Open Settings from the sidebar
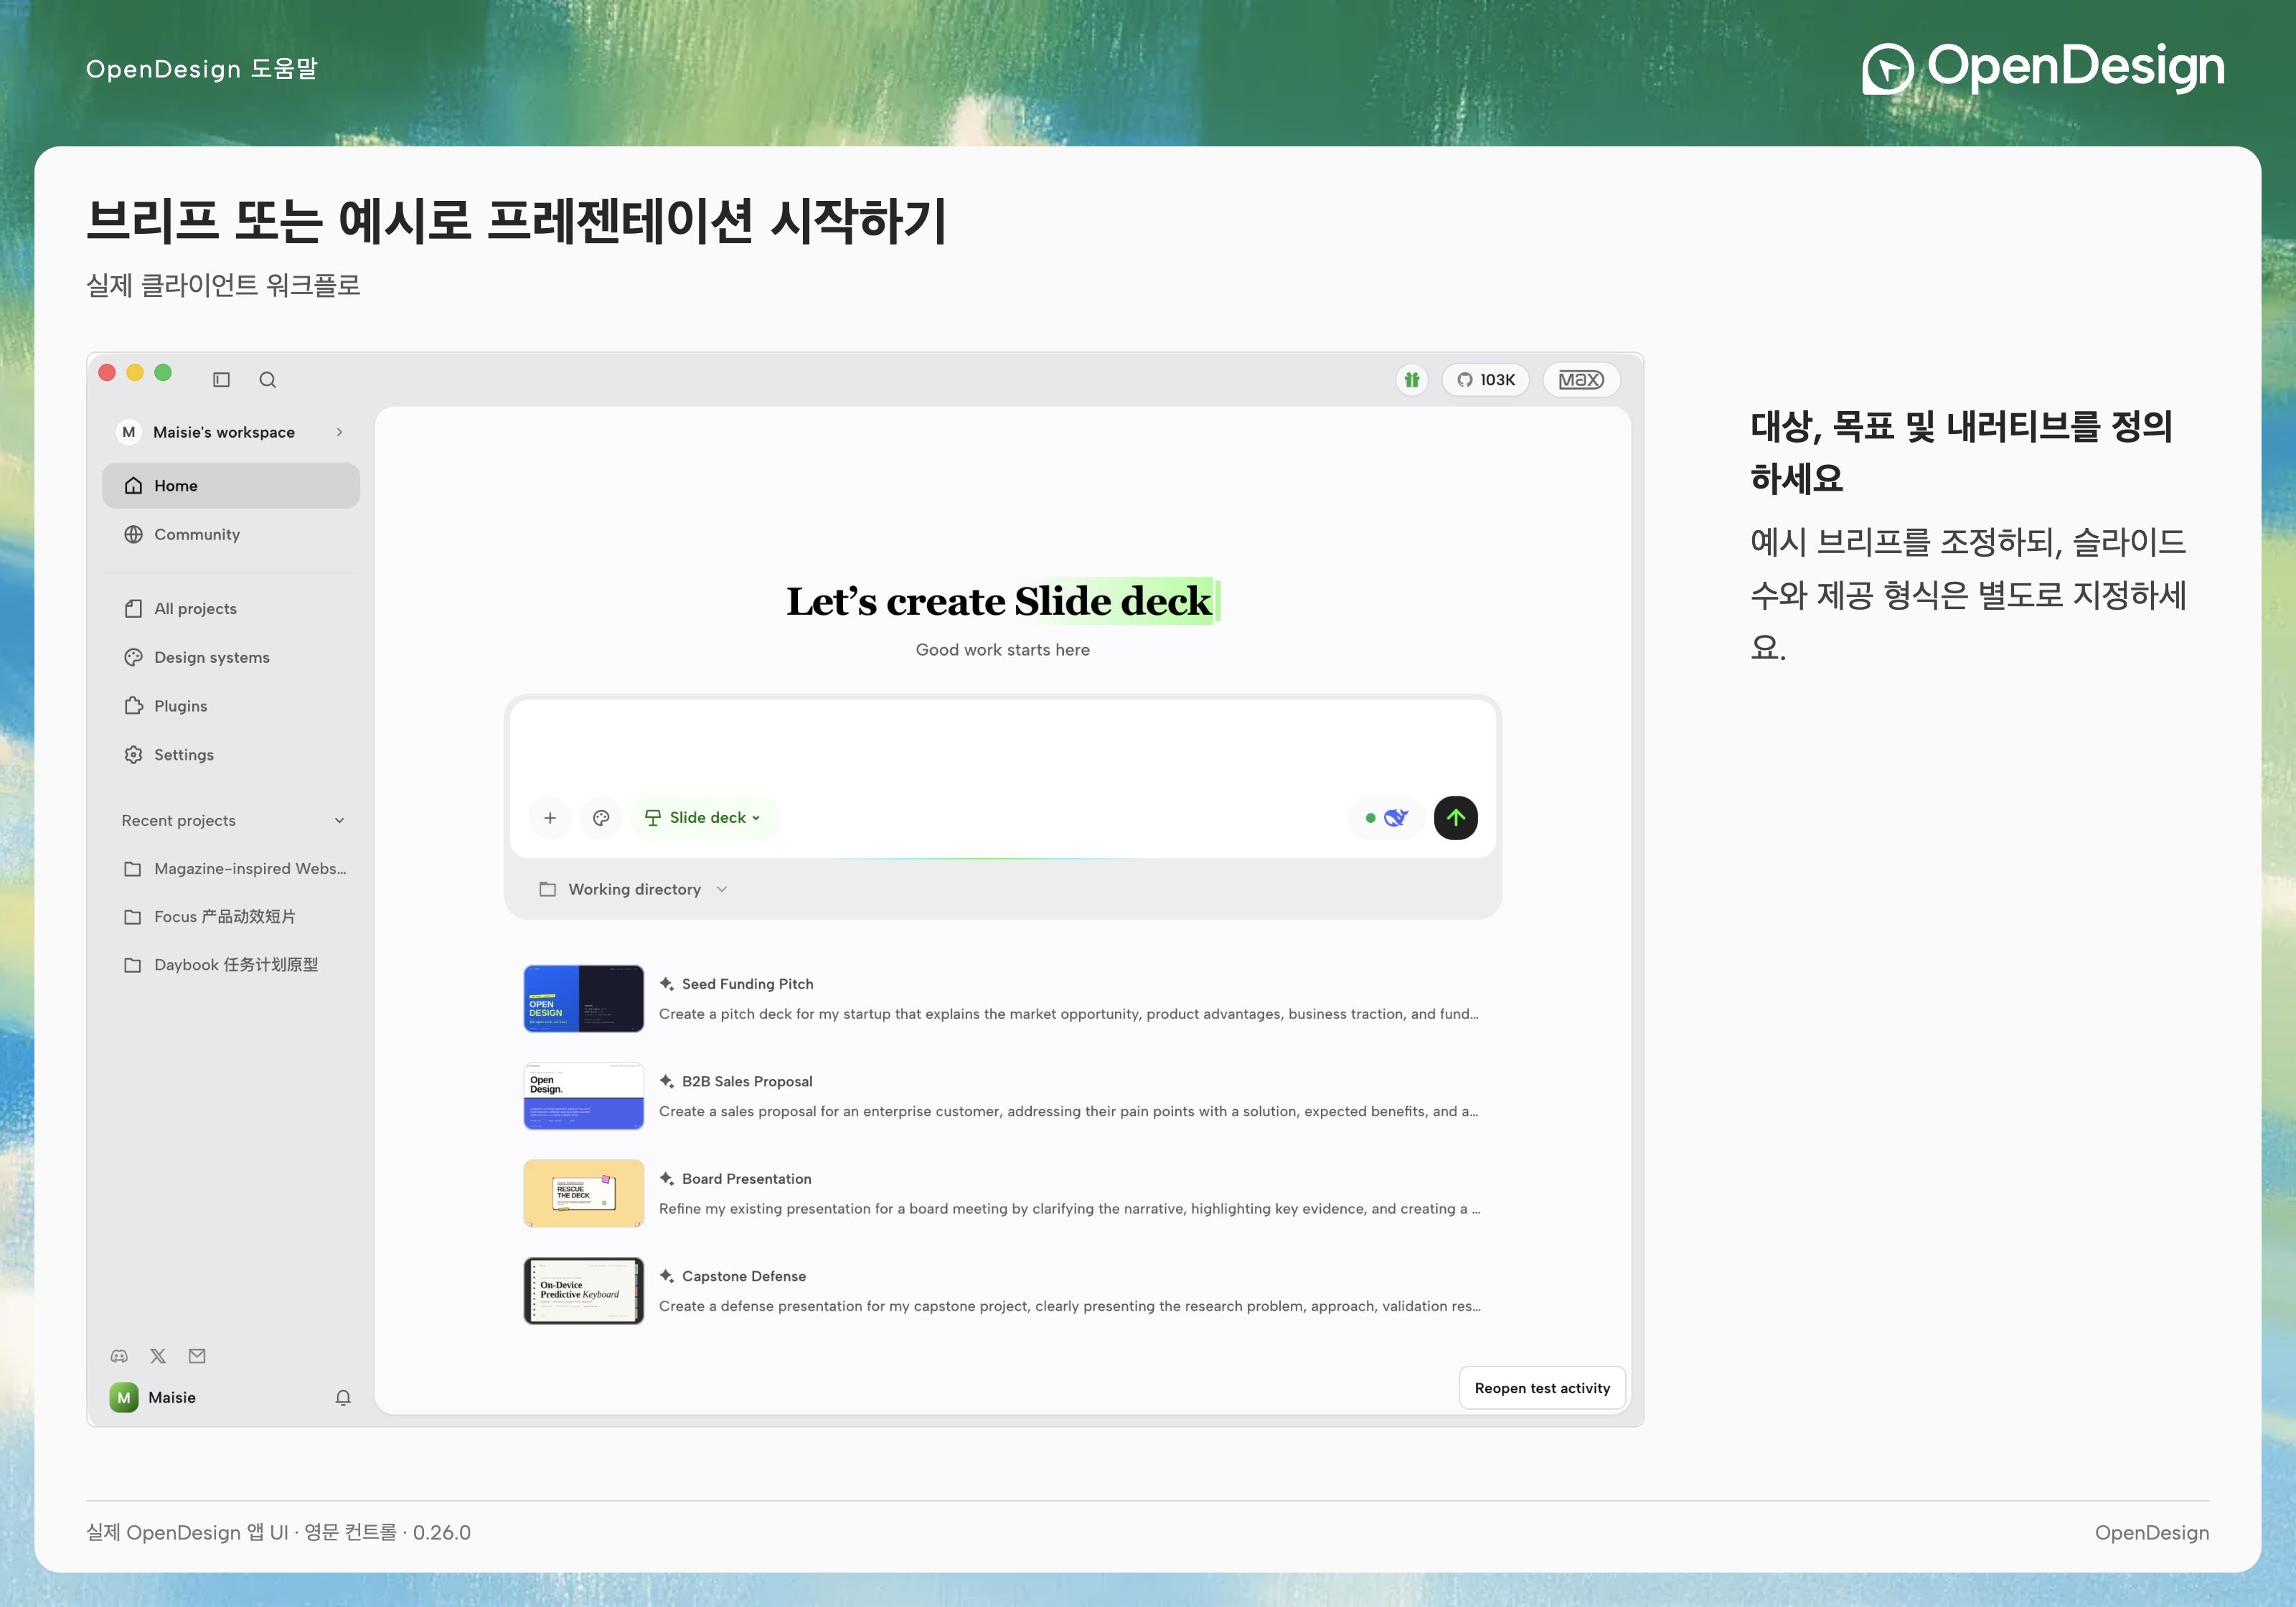The height and width of the screenshot is (1607, 2296). (230, 755)
